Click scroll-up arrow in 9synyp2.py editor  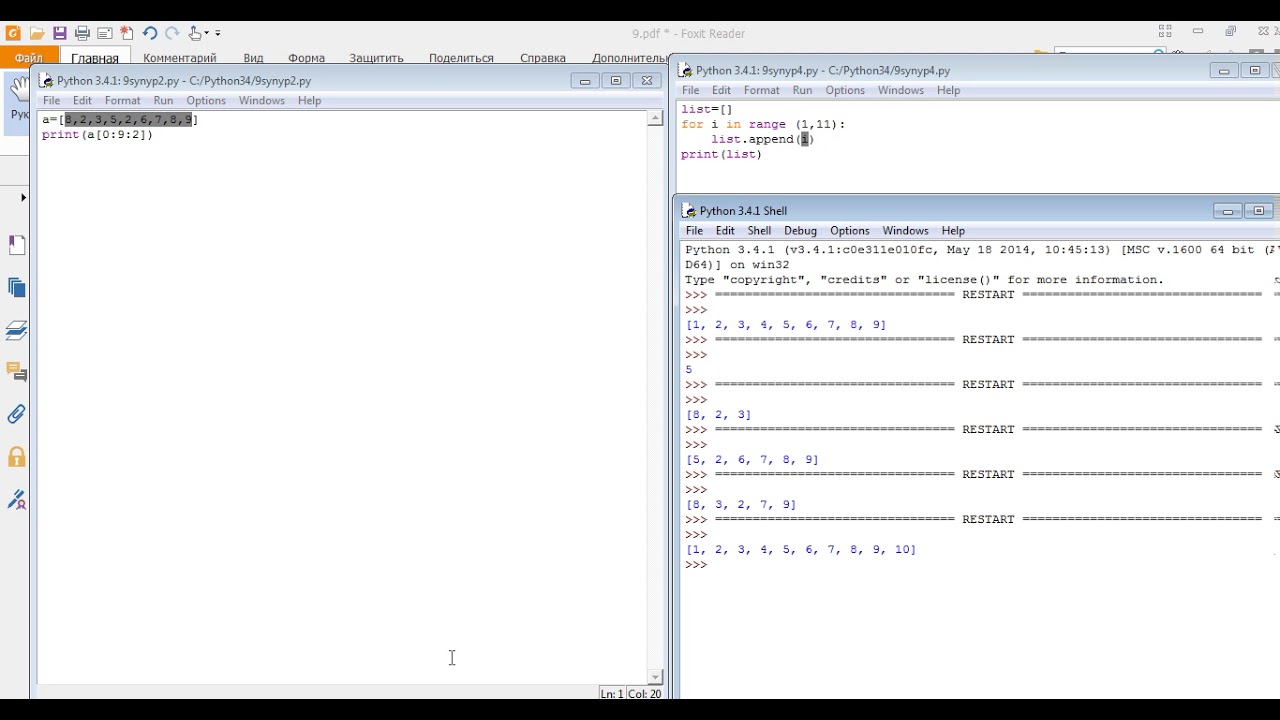click(x=655, y=118)
